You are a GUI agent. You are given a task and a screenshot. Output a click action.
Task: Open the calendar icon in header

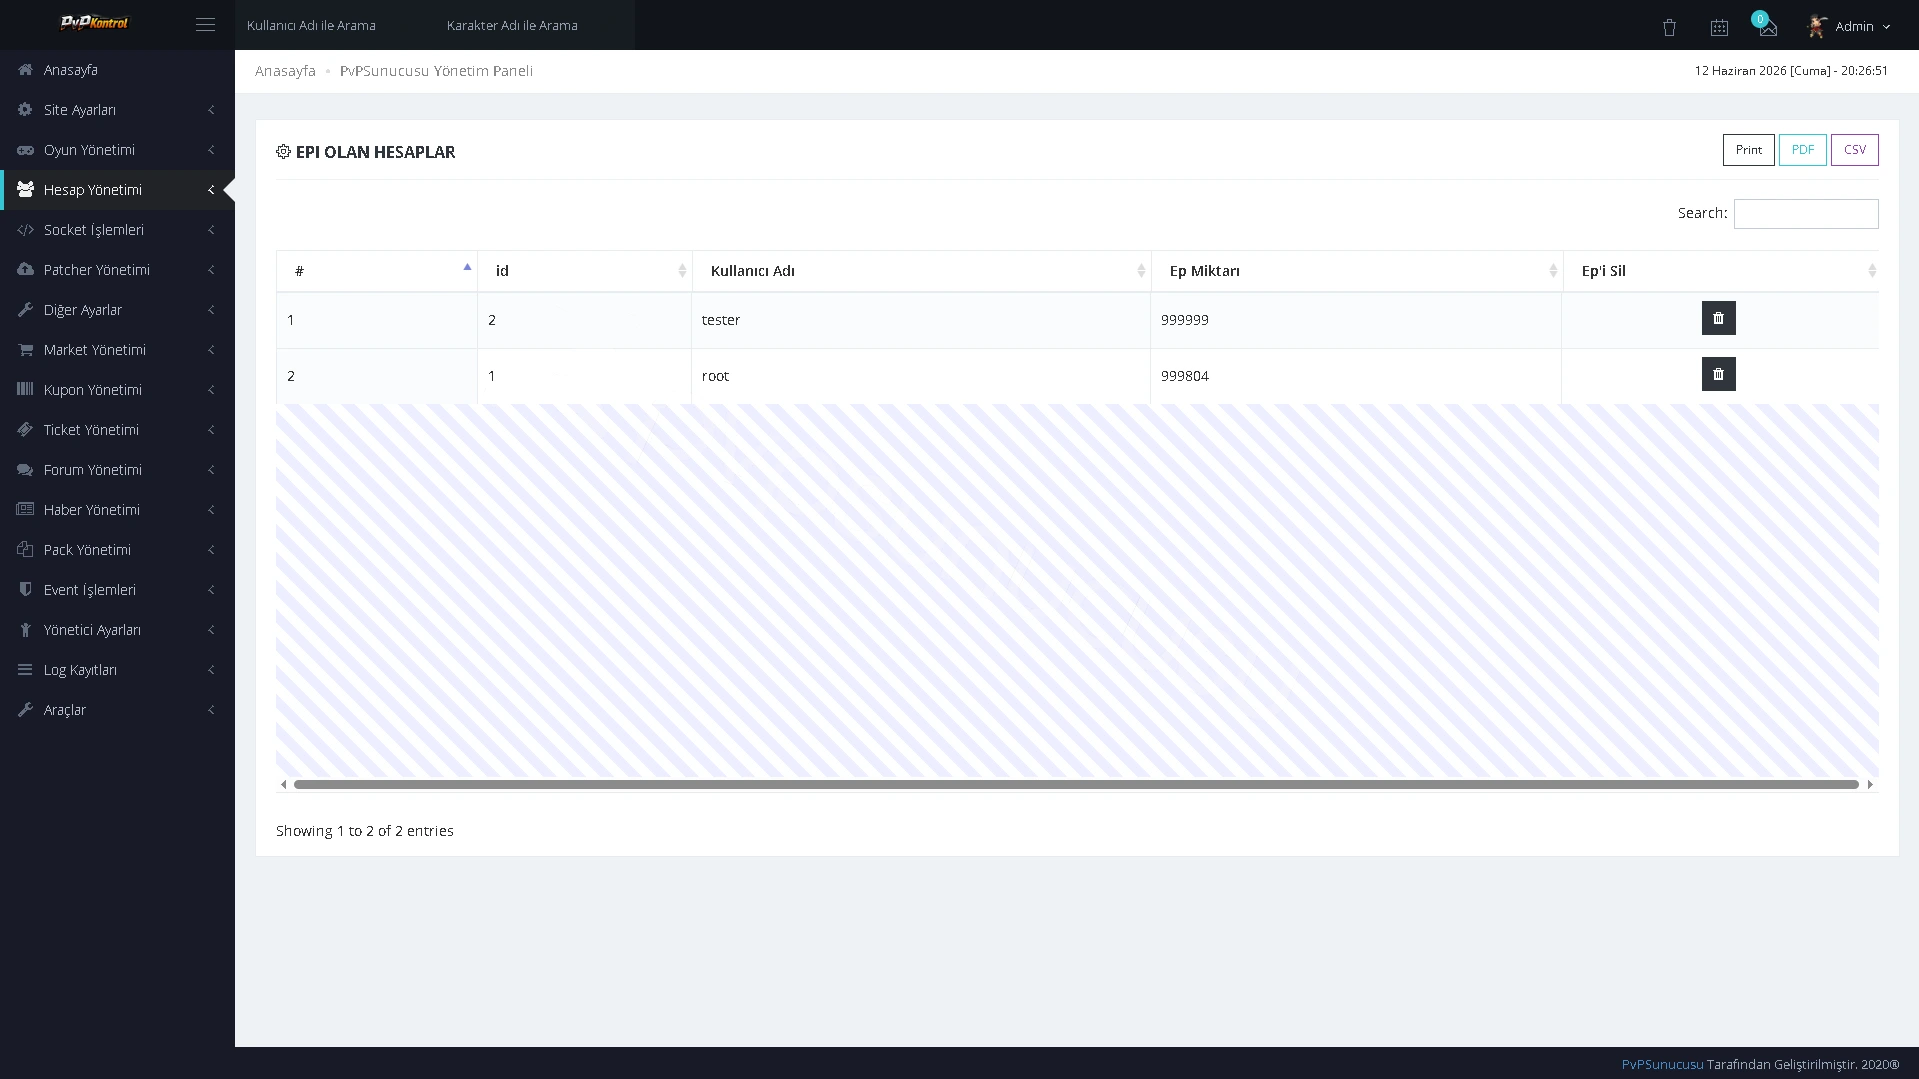(1719, 27)
